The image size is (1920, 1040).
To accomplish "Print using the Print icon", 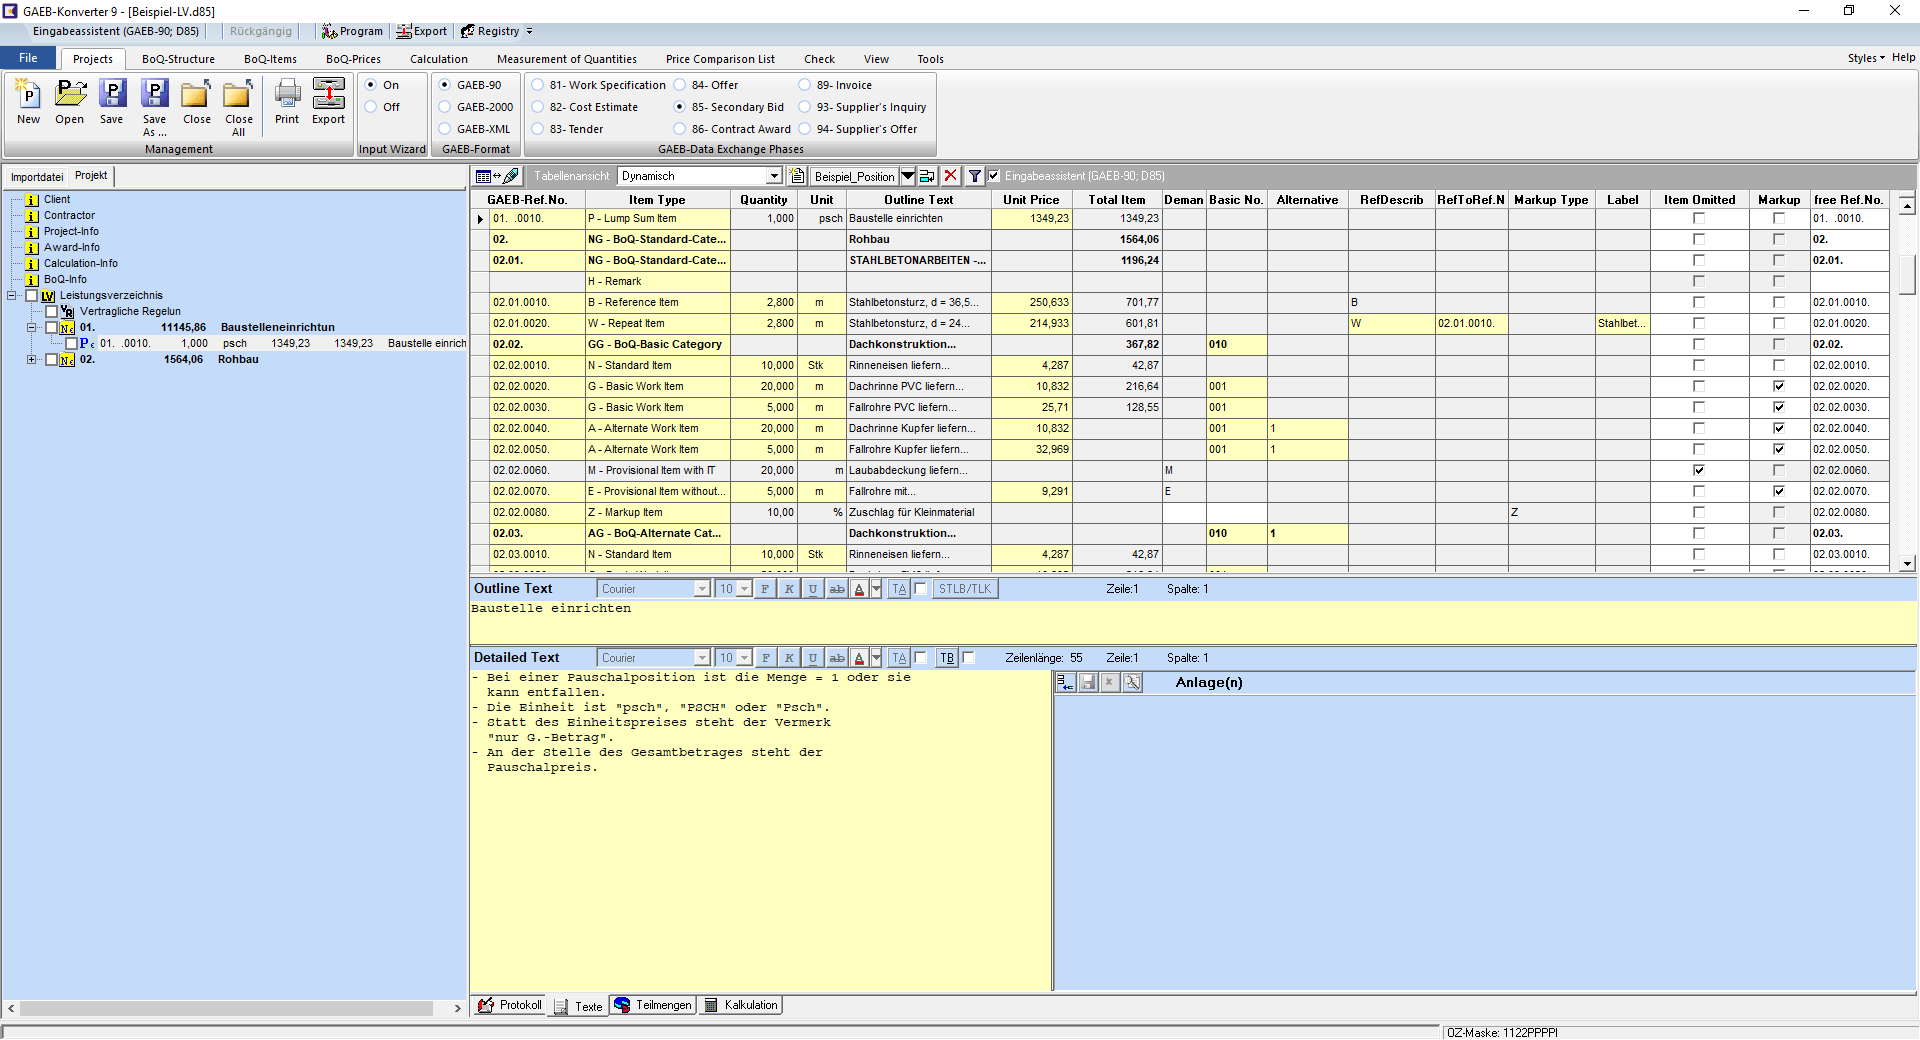I will (x=287, y=103).
